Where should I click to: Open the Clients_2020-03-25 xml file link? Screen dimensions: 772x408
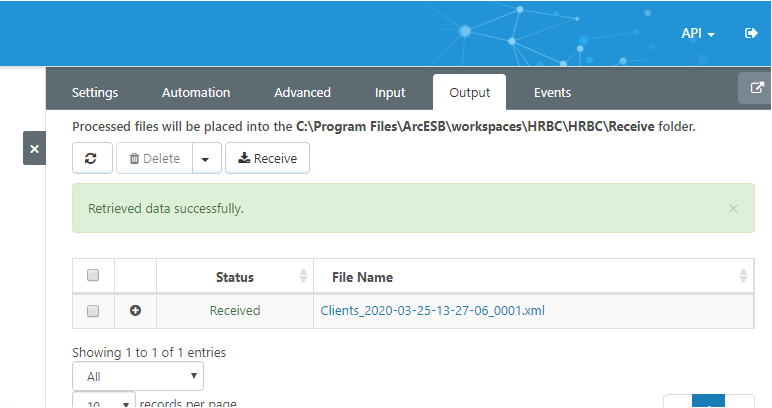click(432, 311)
